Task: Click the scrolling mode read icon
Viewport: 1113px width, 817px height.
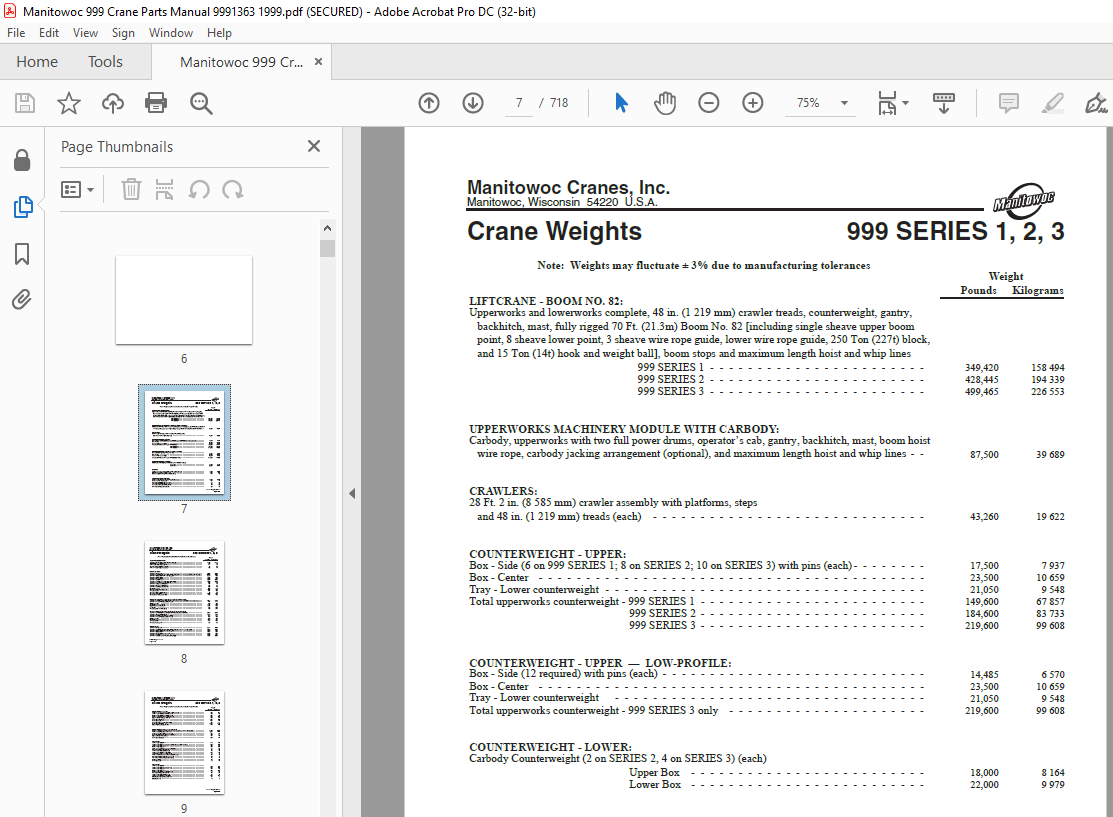Action: click(943, 103)
